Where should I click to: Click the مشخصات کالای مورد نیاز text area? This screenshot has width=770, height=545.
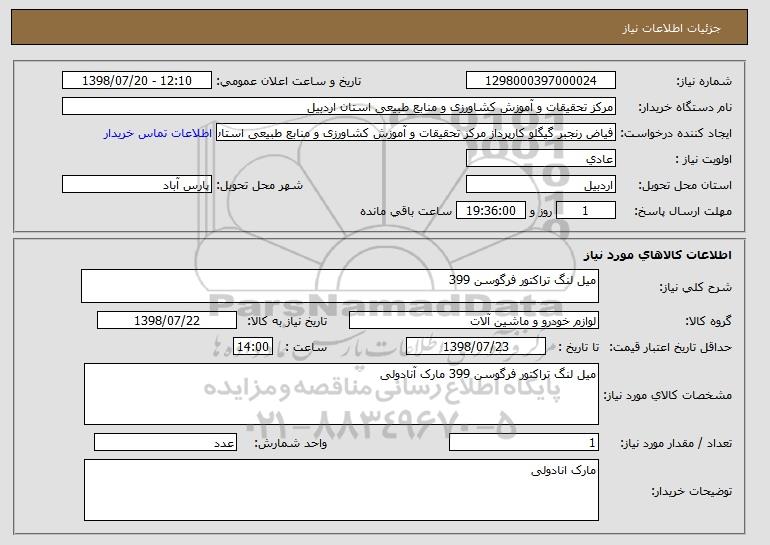(x=341, y=394)
